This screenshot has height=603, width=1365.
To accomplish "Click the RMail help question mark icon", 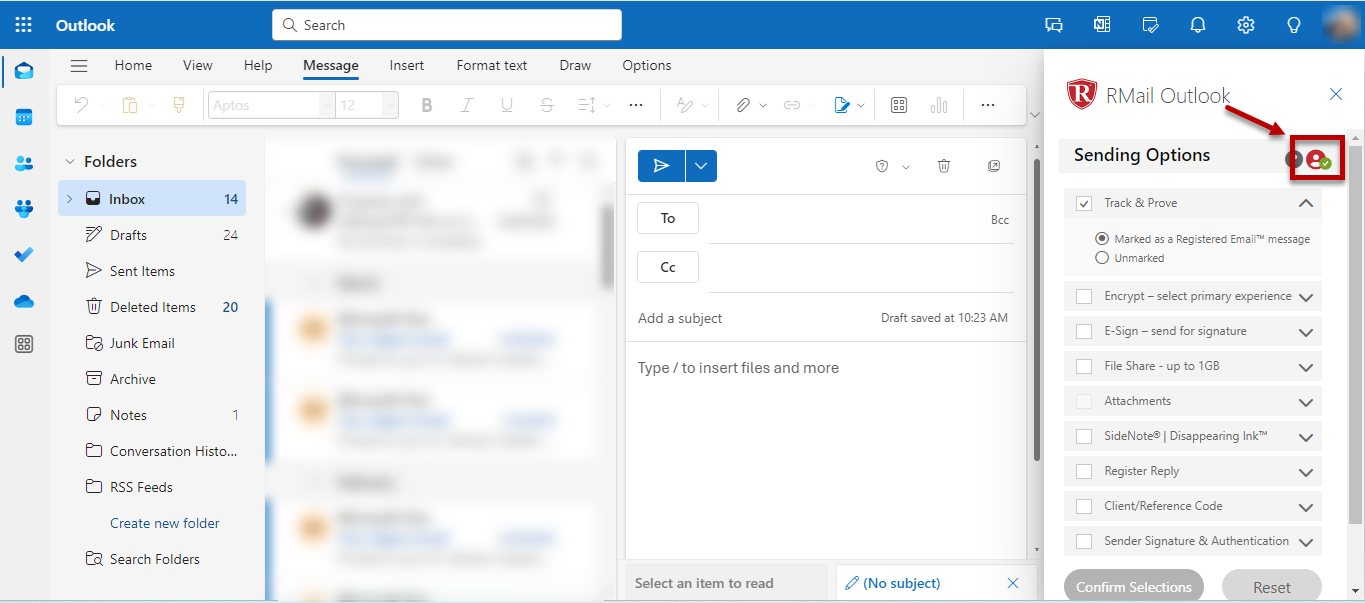I will (x=1294, y=159).
